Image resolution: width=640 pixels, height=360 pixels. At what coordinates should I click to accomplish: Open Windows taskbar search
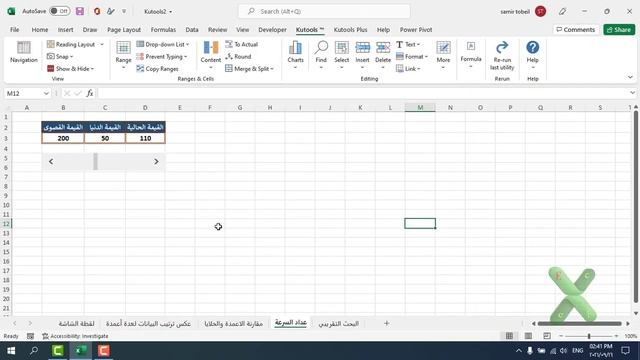coord(34,351)
